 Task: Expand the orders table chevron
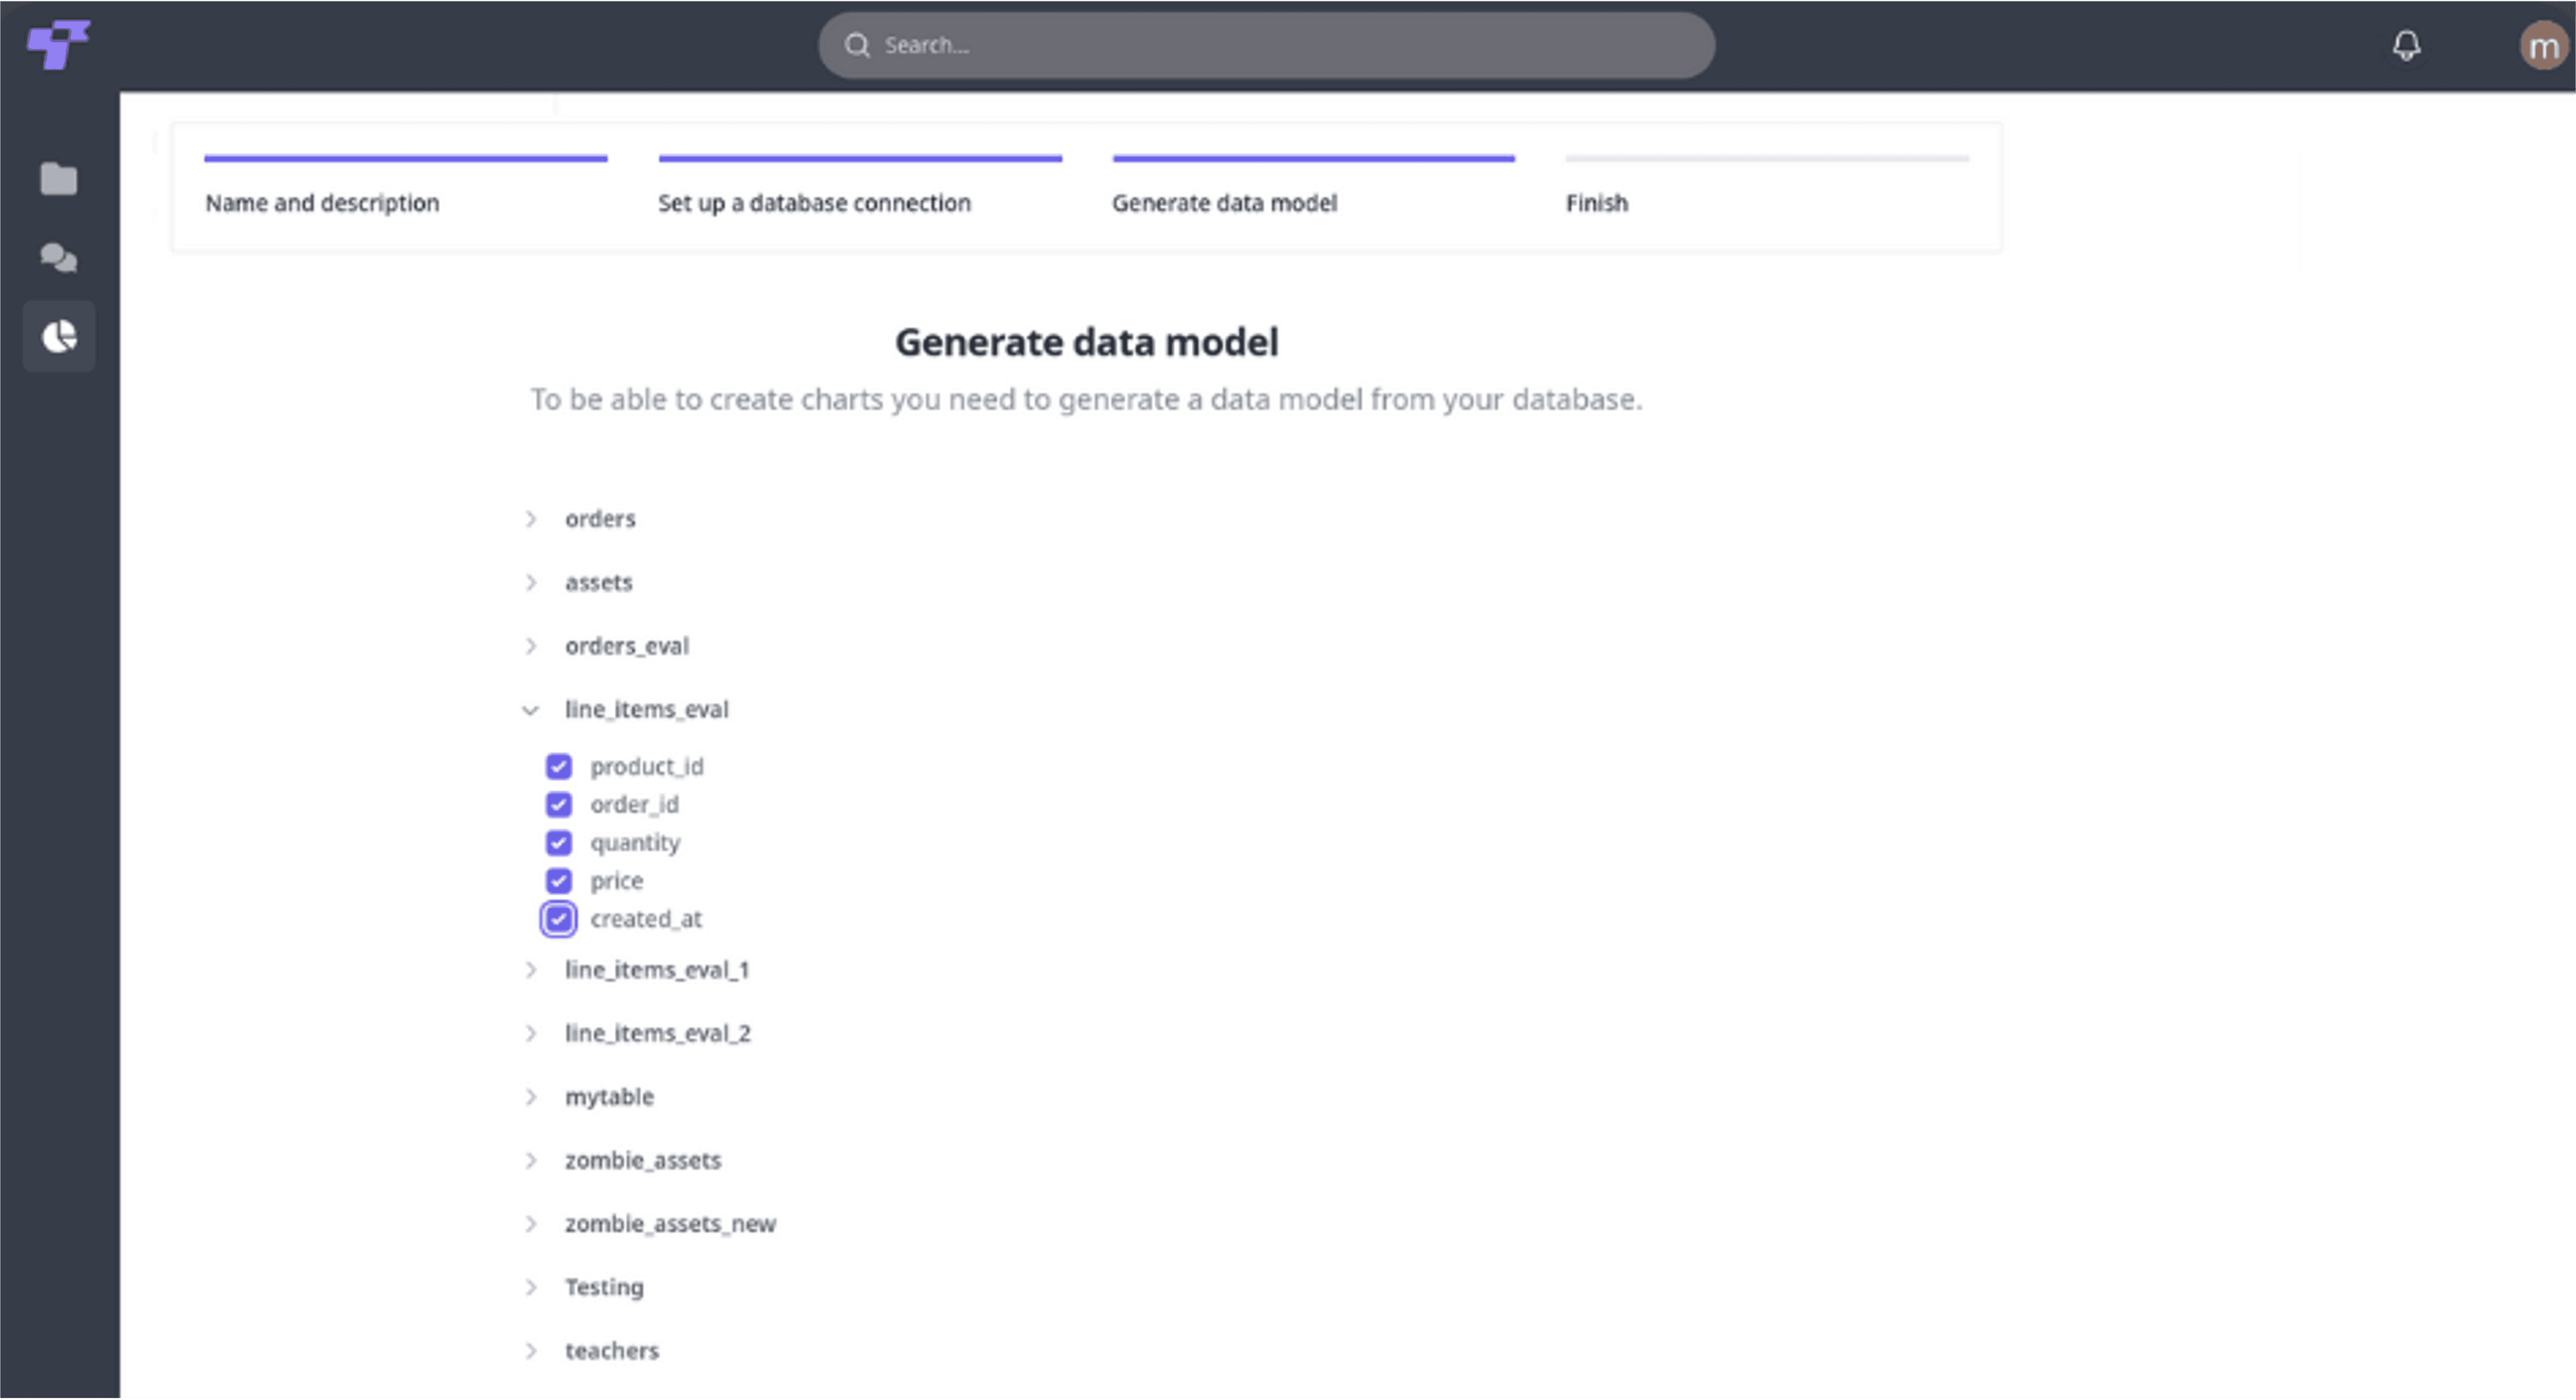pos(531,519)
